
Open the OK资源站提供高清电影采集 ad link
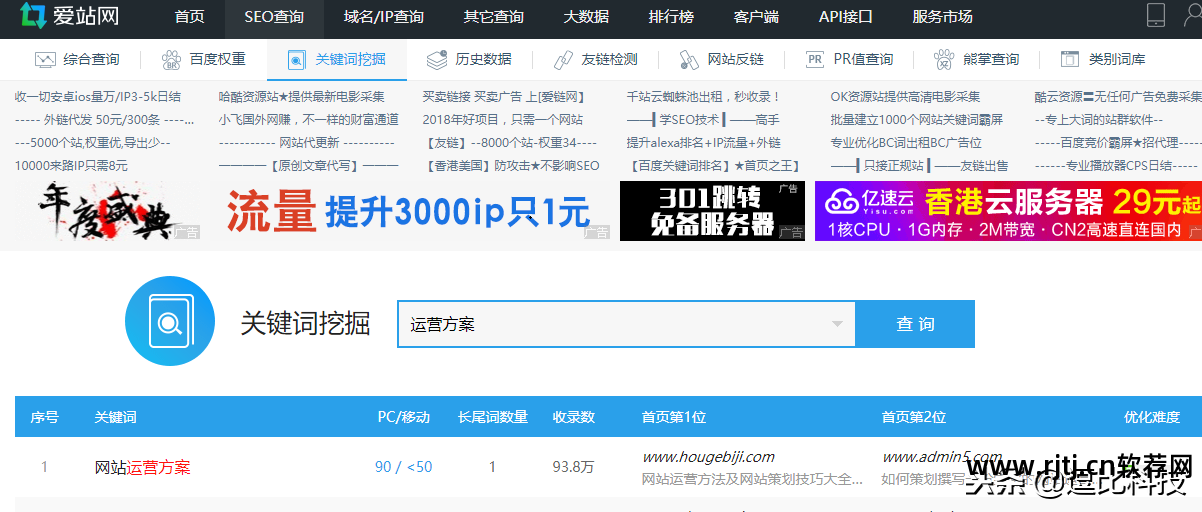click(x=905, y=97)
